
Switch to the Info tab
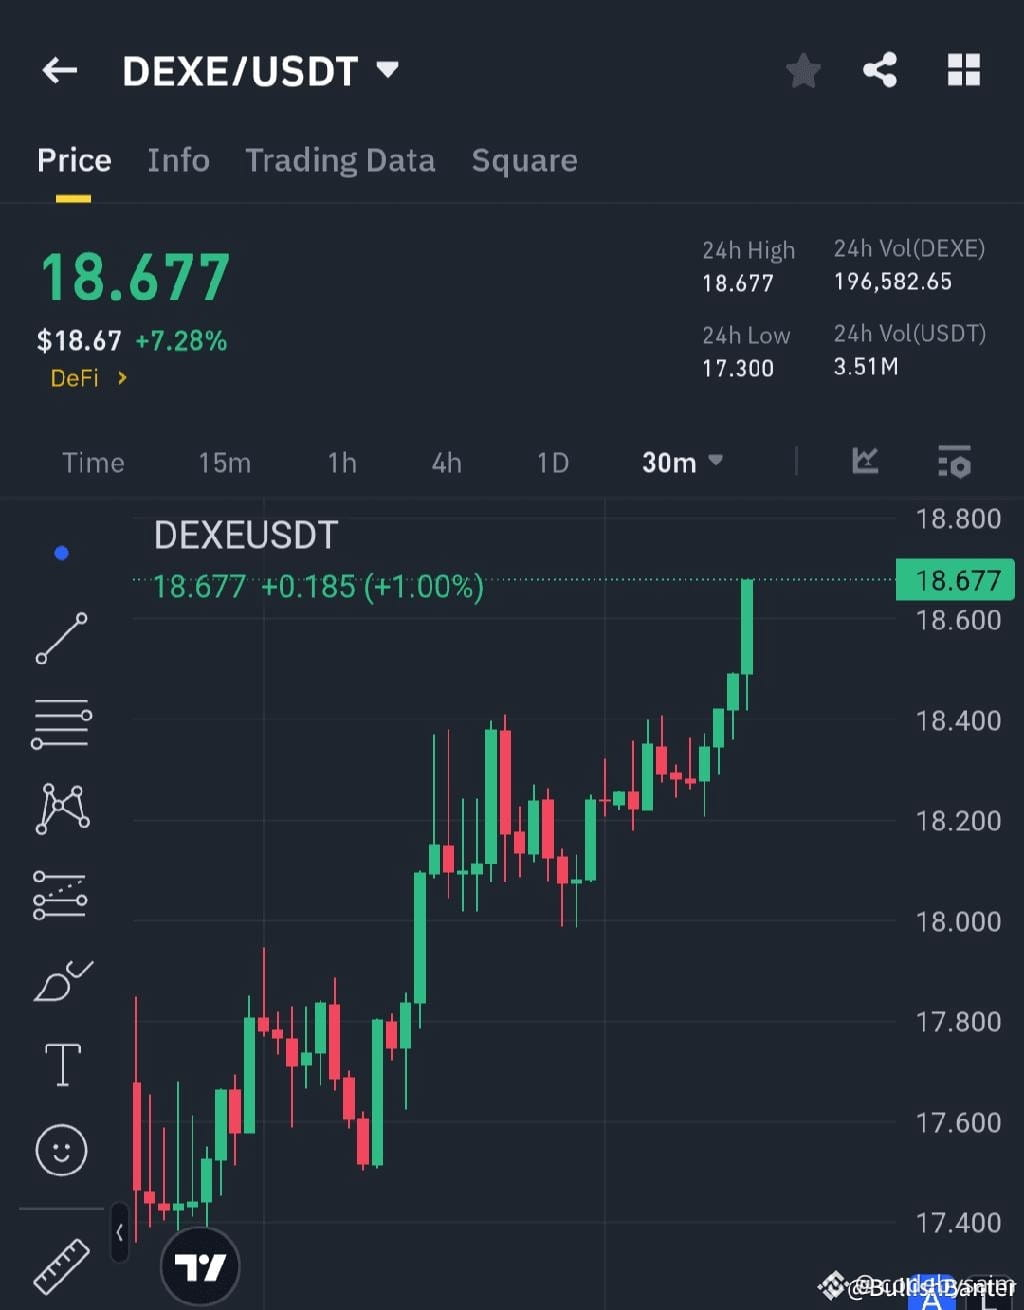(x=178, y=161)
